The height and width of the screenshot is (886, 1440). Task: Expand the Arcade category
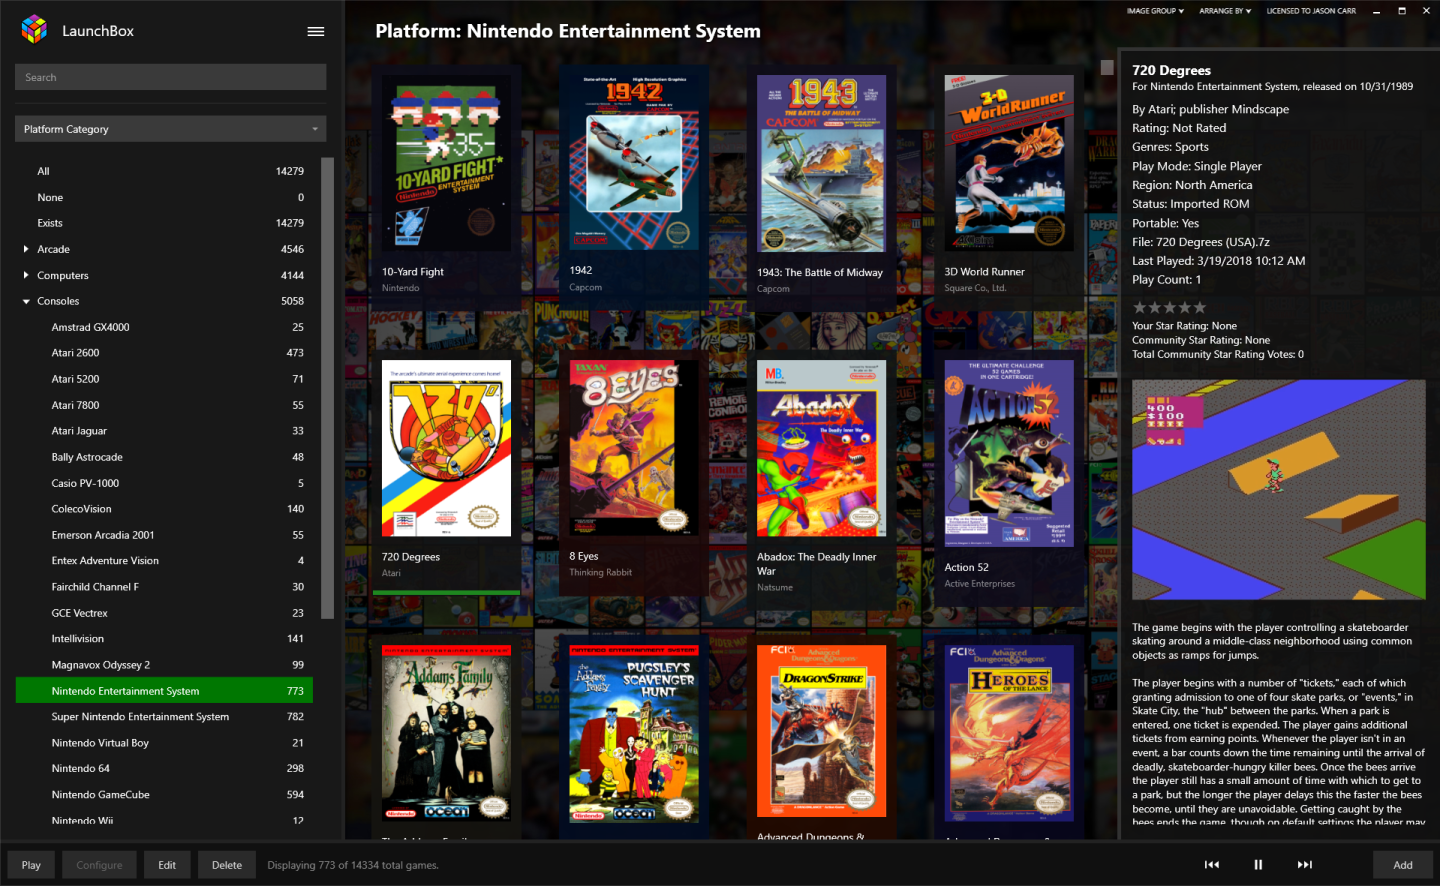26,249
